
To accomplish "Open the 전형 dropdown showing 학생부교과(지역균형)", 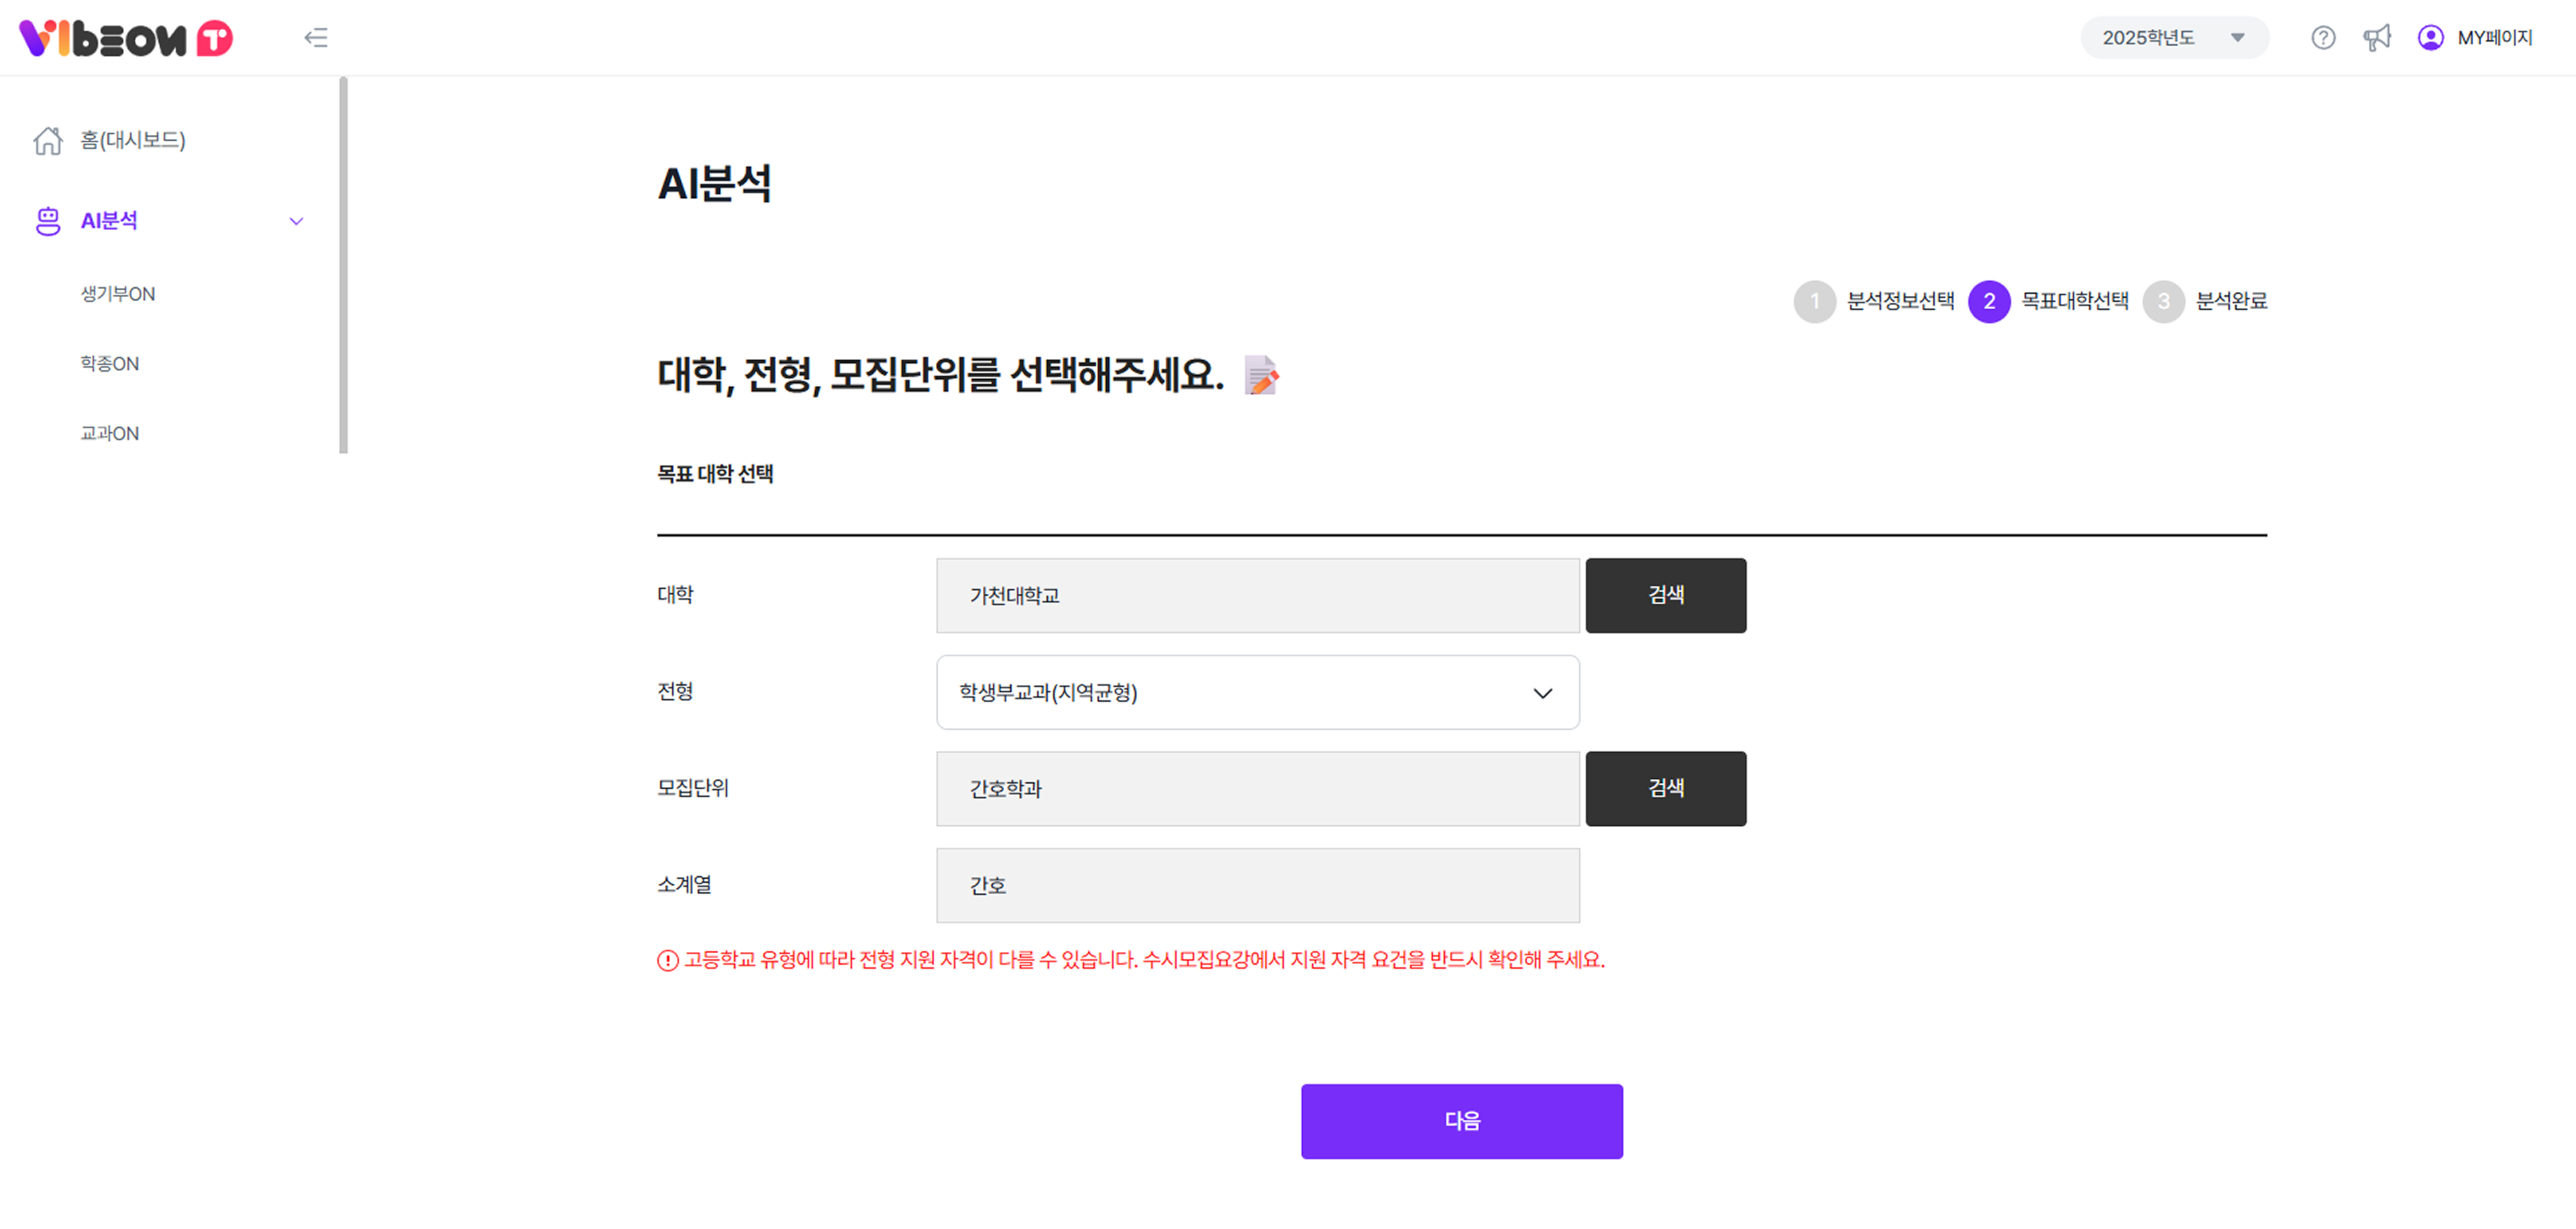I will 1257,693.
